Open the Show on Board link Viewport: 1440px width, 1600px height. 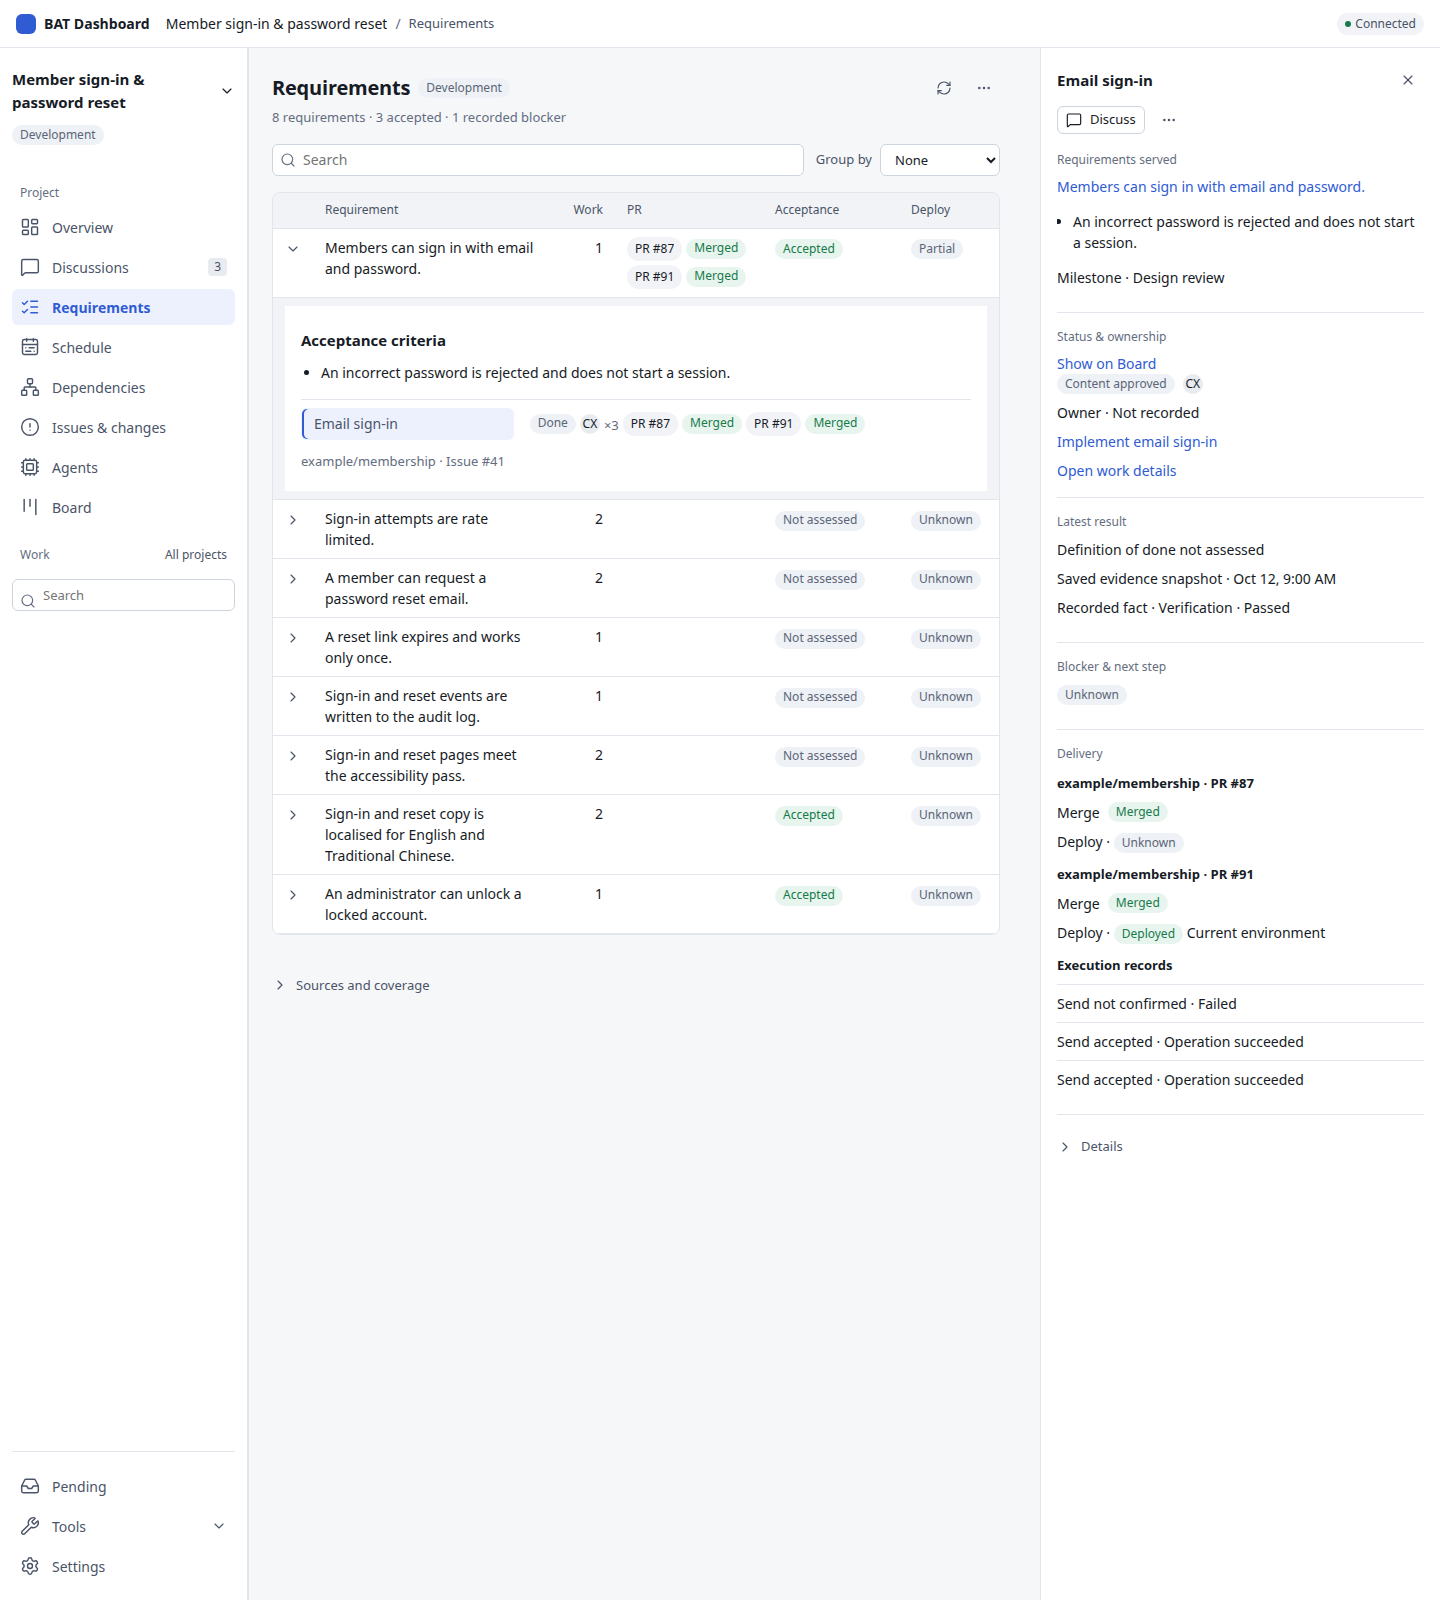pyautogui.click(x=1106, y=364)
